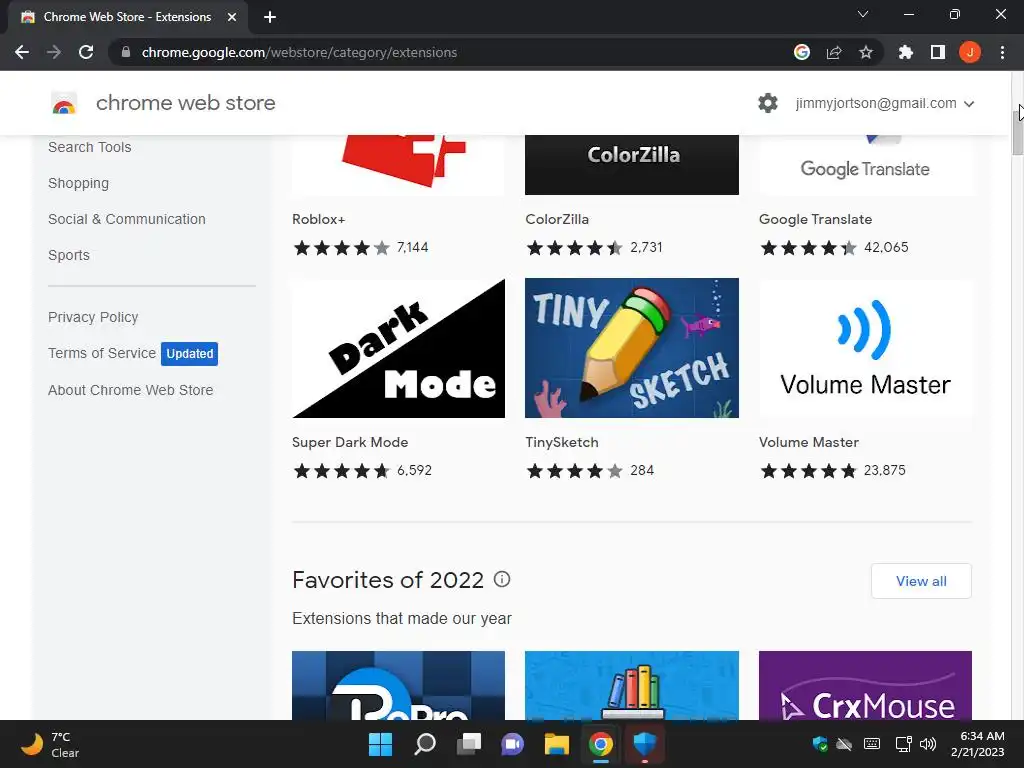Share this page using share icon

(834, 52)
